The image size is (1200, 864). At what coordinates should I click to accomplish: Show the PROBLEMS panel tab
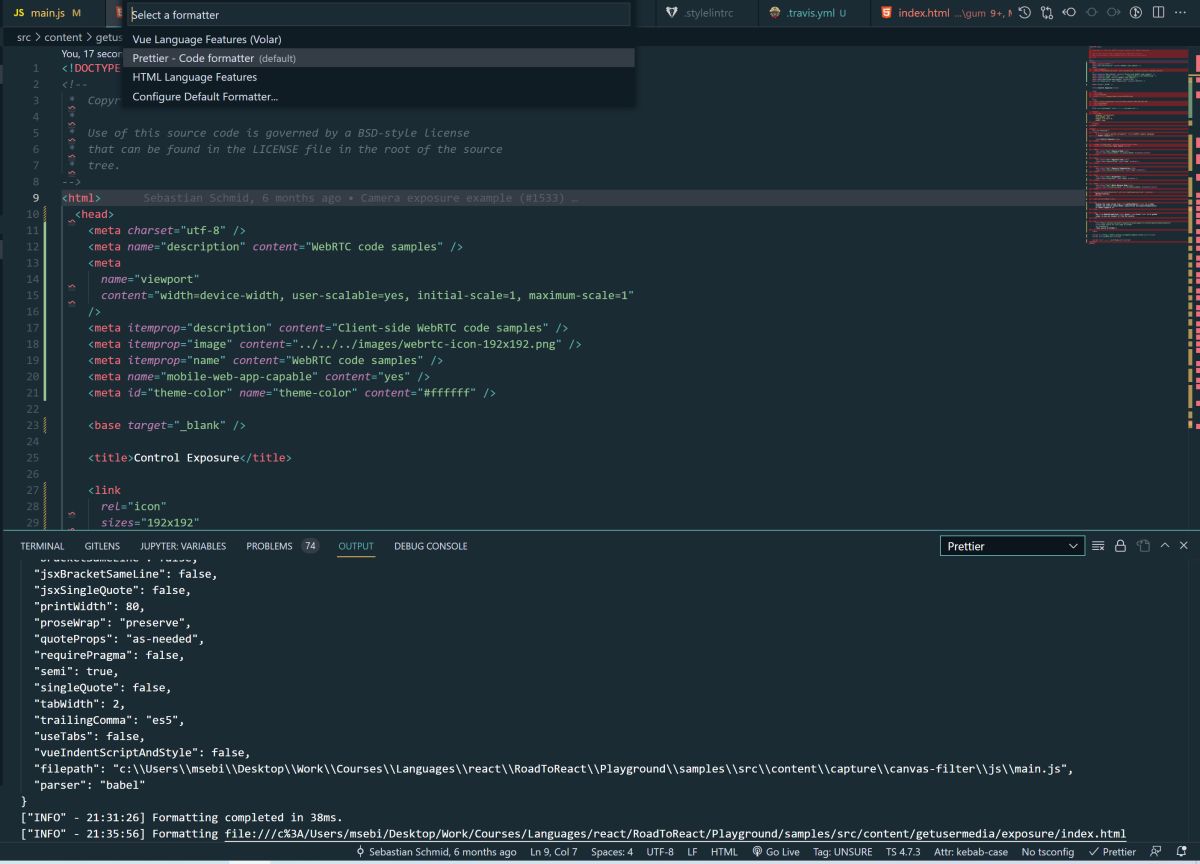[x=269, y=546]
